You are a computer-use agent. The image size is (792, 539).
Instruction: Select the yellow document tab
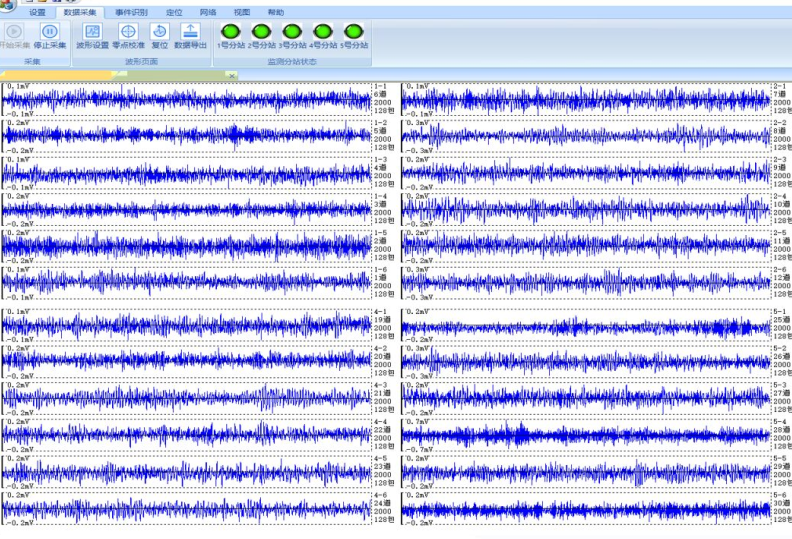(x=56, y=76)
